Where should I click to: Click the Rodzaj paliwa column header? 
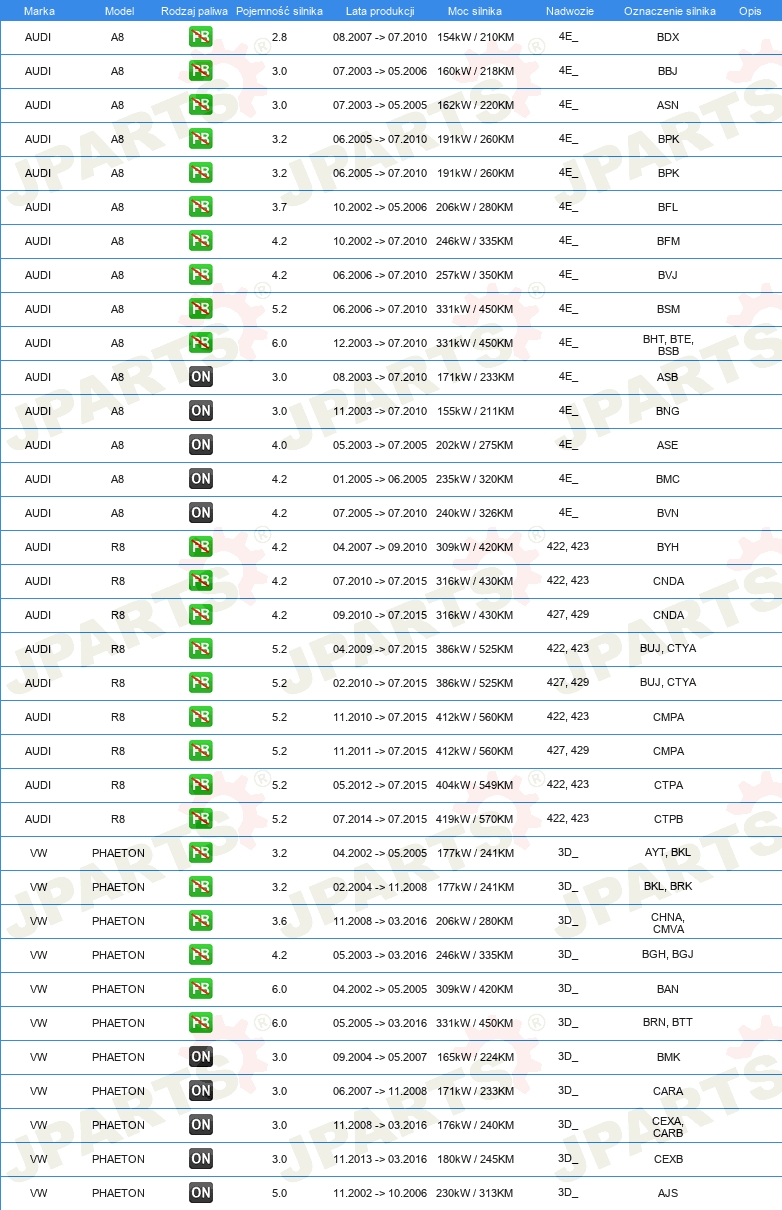[194, 10]
